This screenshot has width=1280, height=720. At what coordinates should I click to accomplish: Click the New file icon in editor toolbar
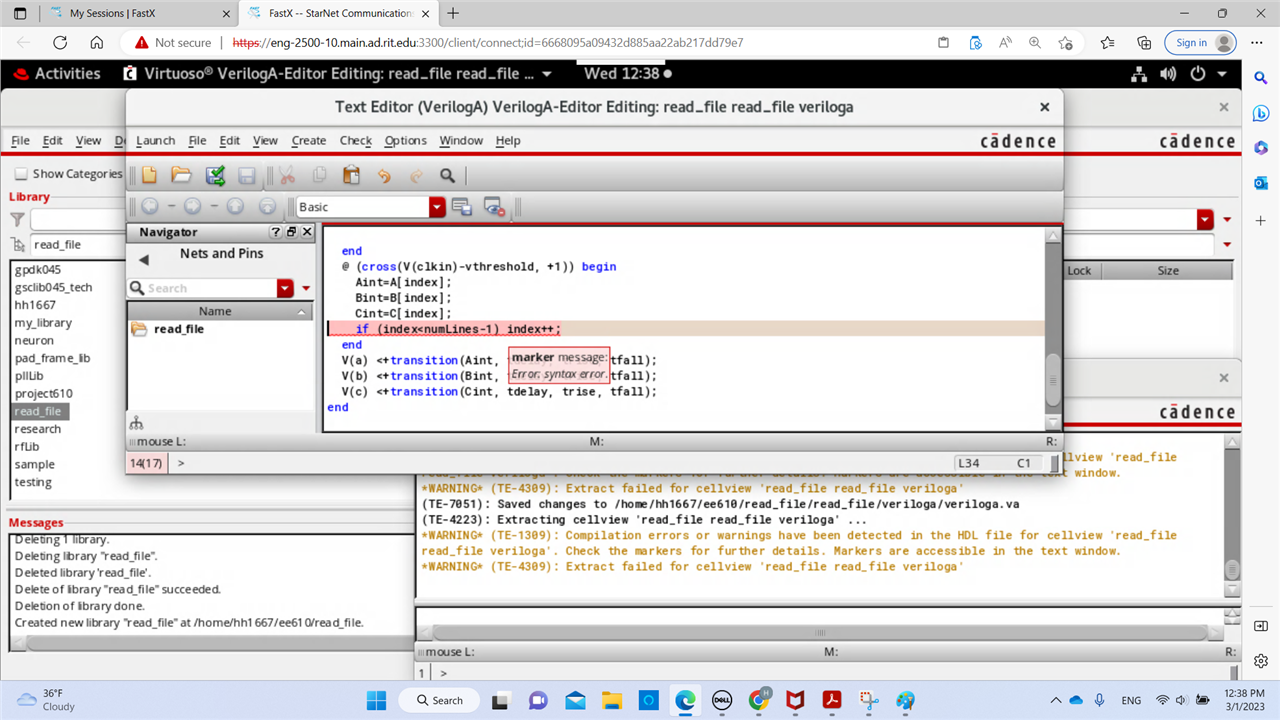click(x=149, y=176)
